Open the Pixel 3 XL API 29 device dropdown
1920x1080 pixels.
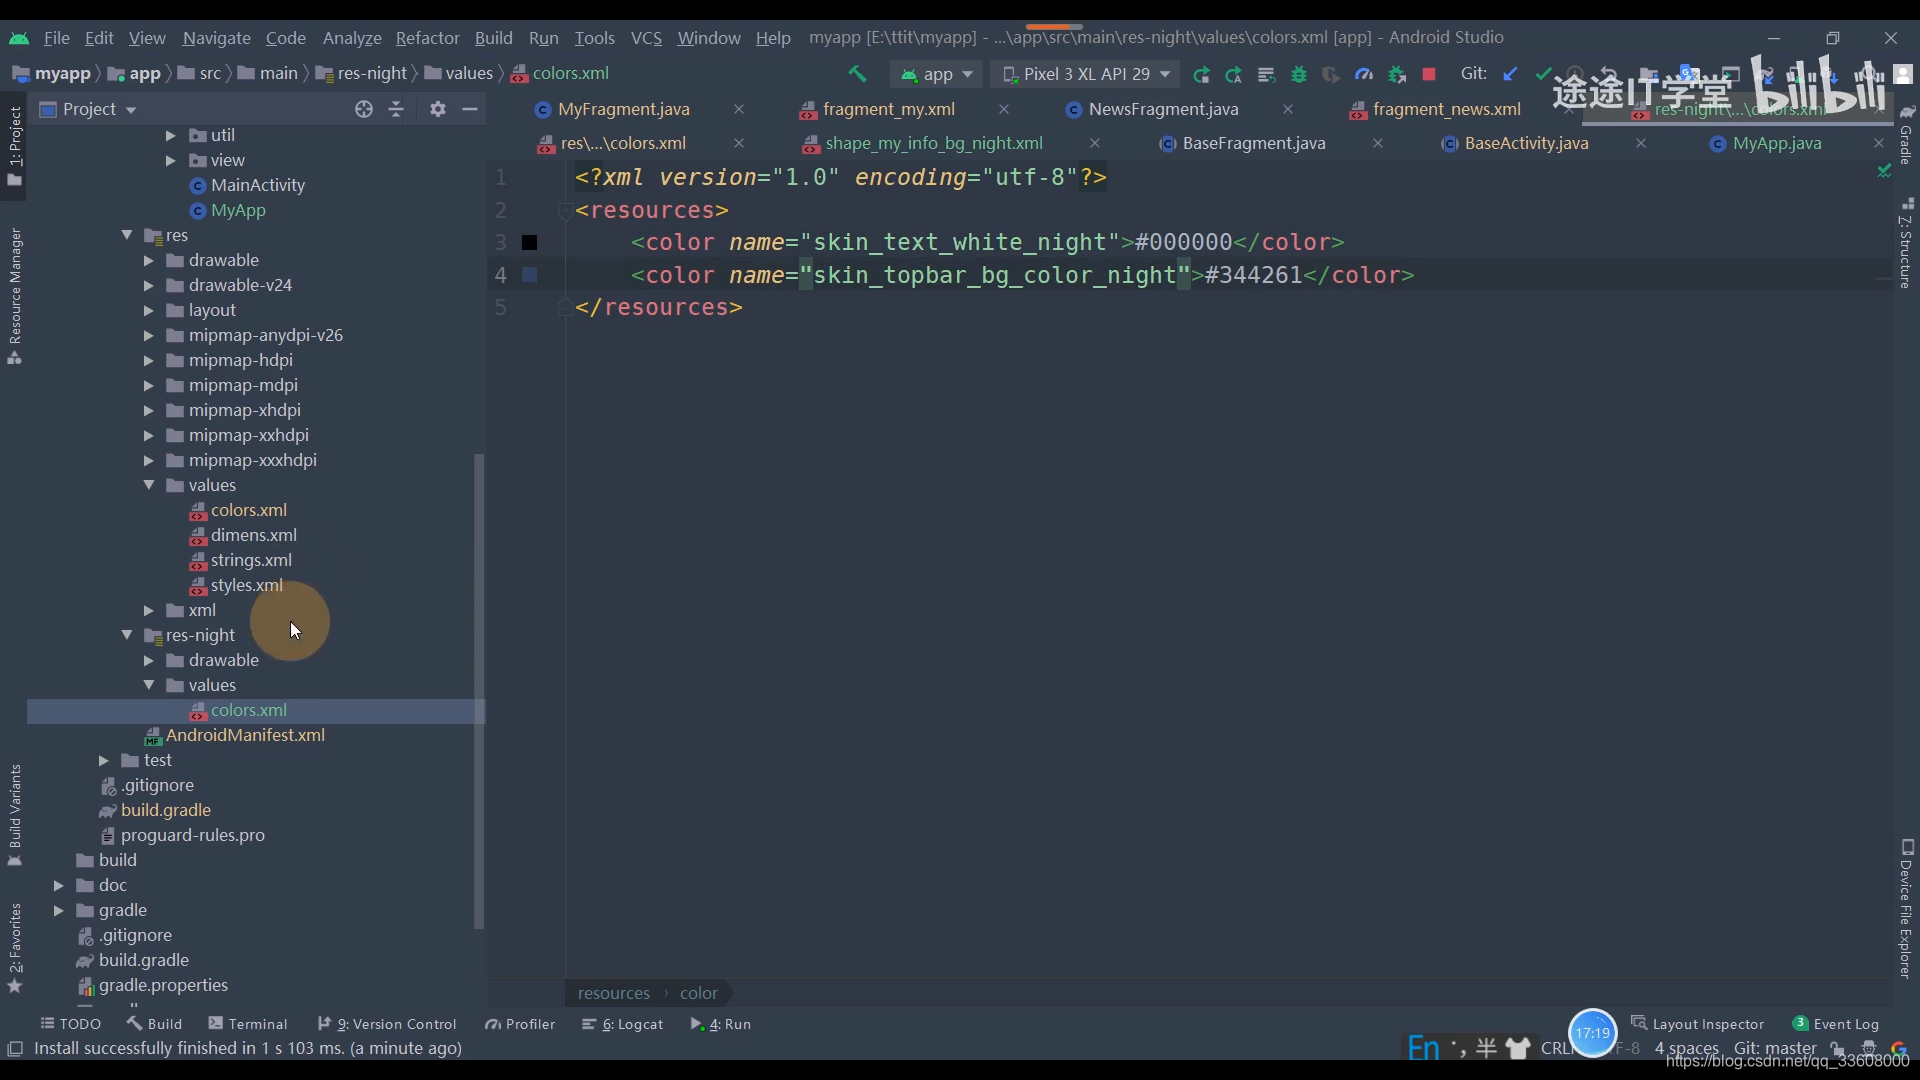(x=1085, y=74)
